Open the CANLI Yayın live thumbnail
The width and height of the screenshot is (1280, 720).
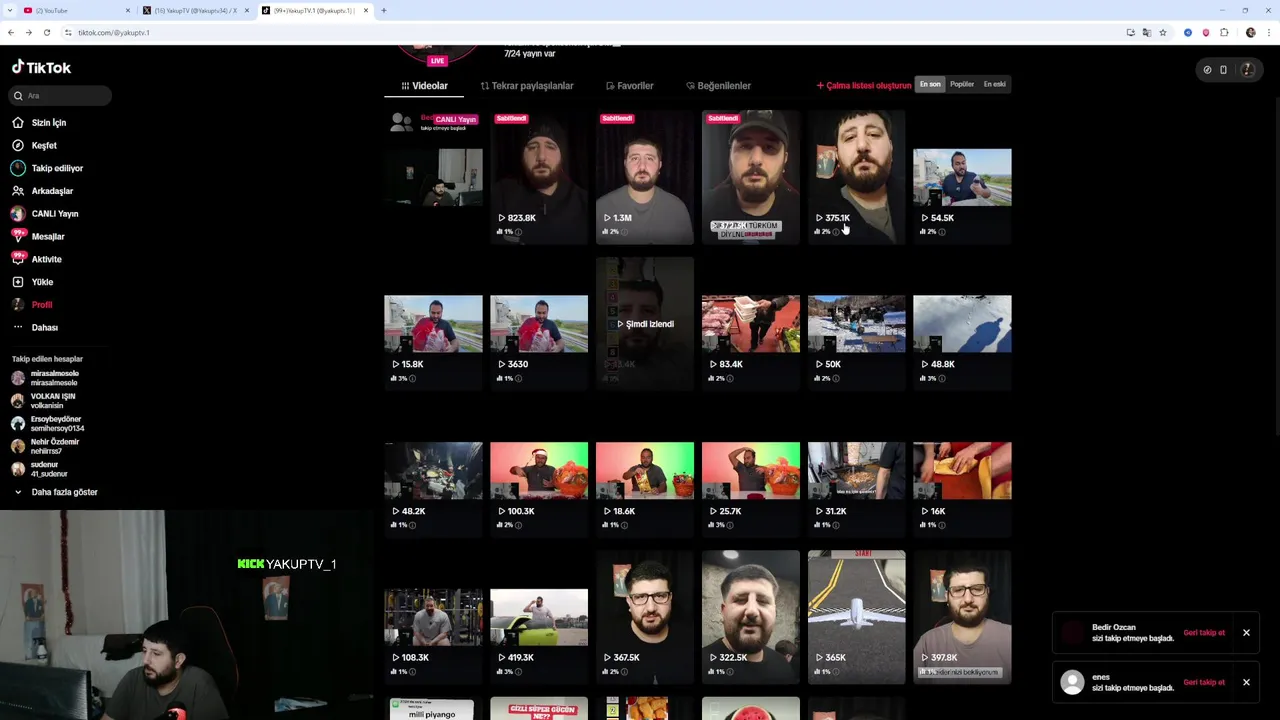click(x=433, y=177)
